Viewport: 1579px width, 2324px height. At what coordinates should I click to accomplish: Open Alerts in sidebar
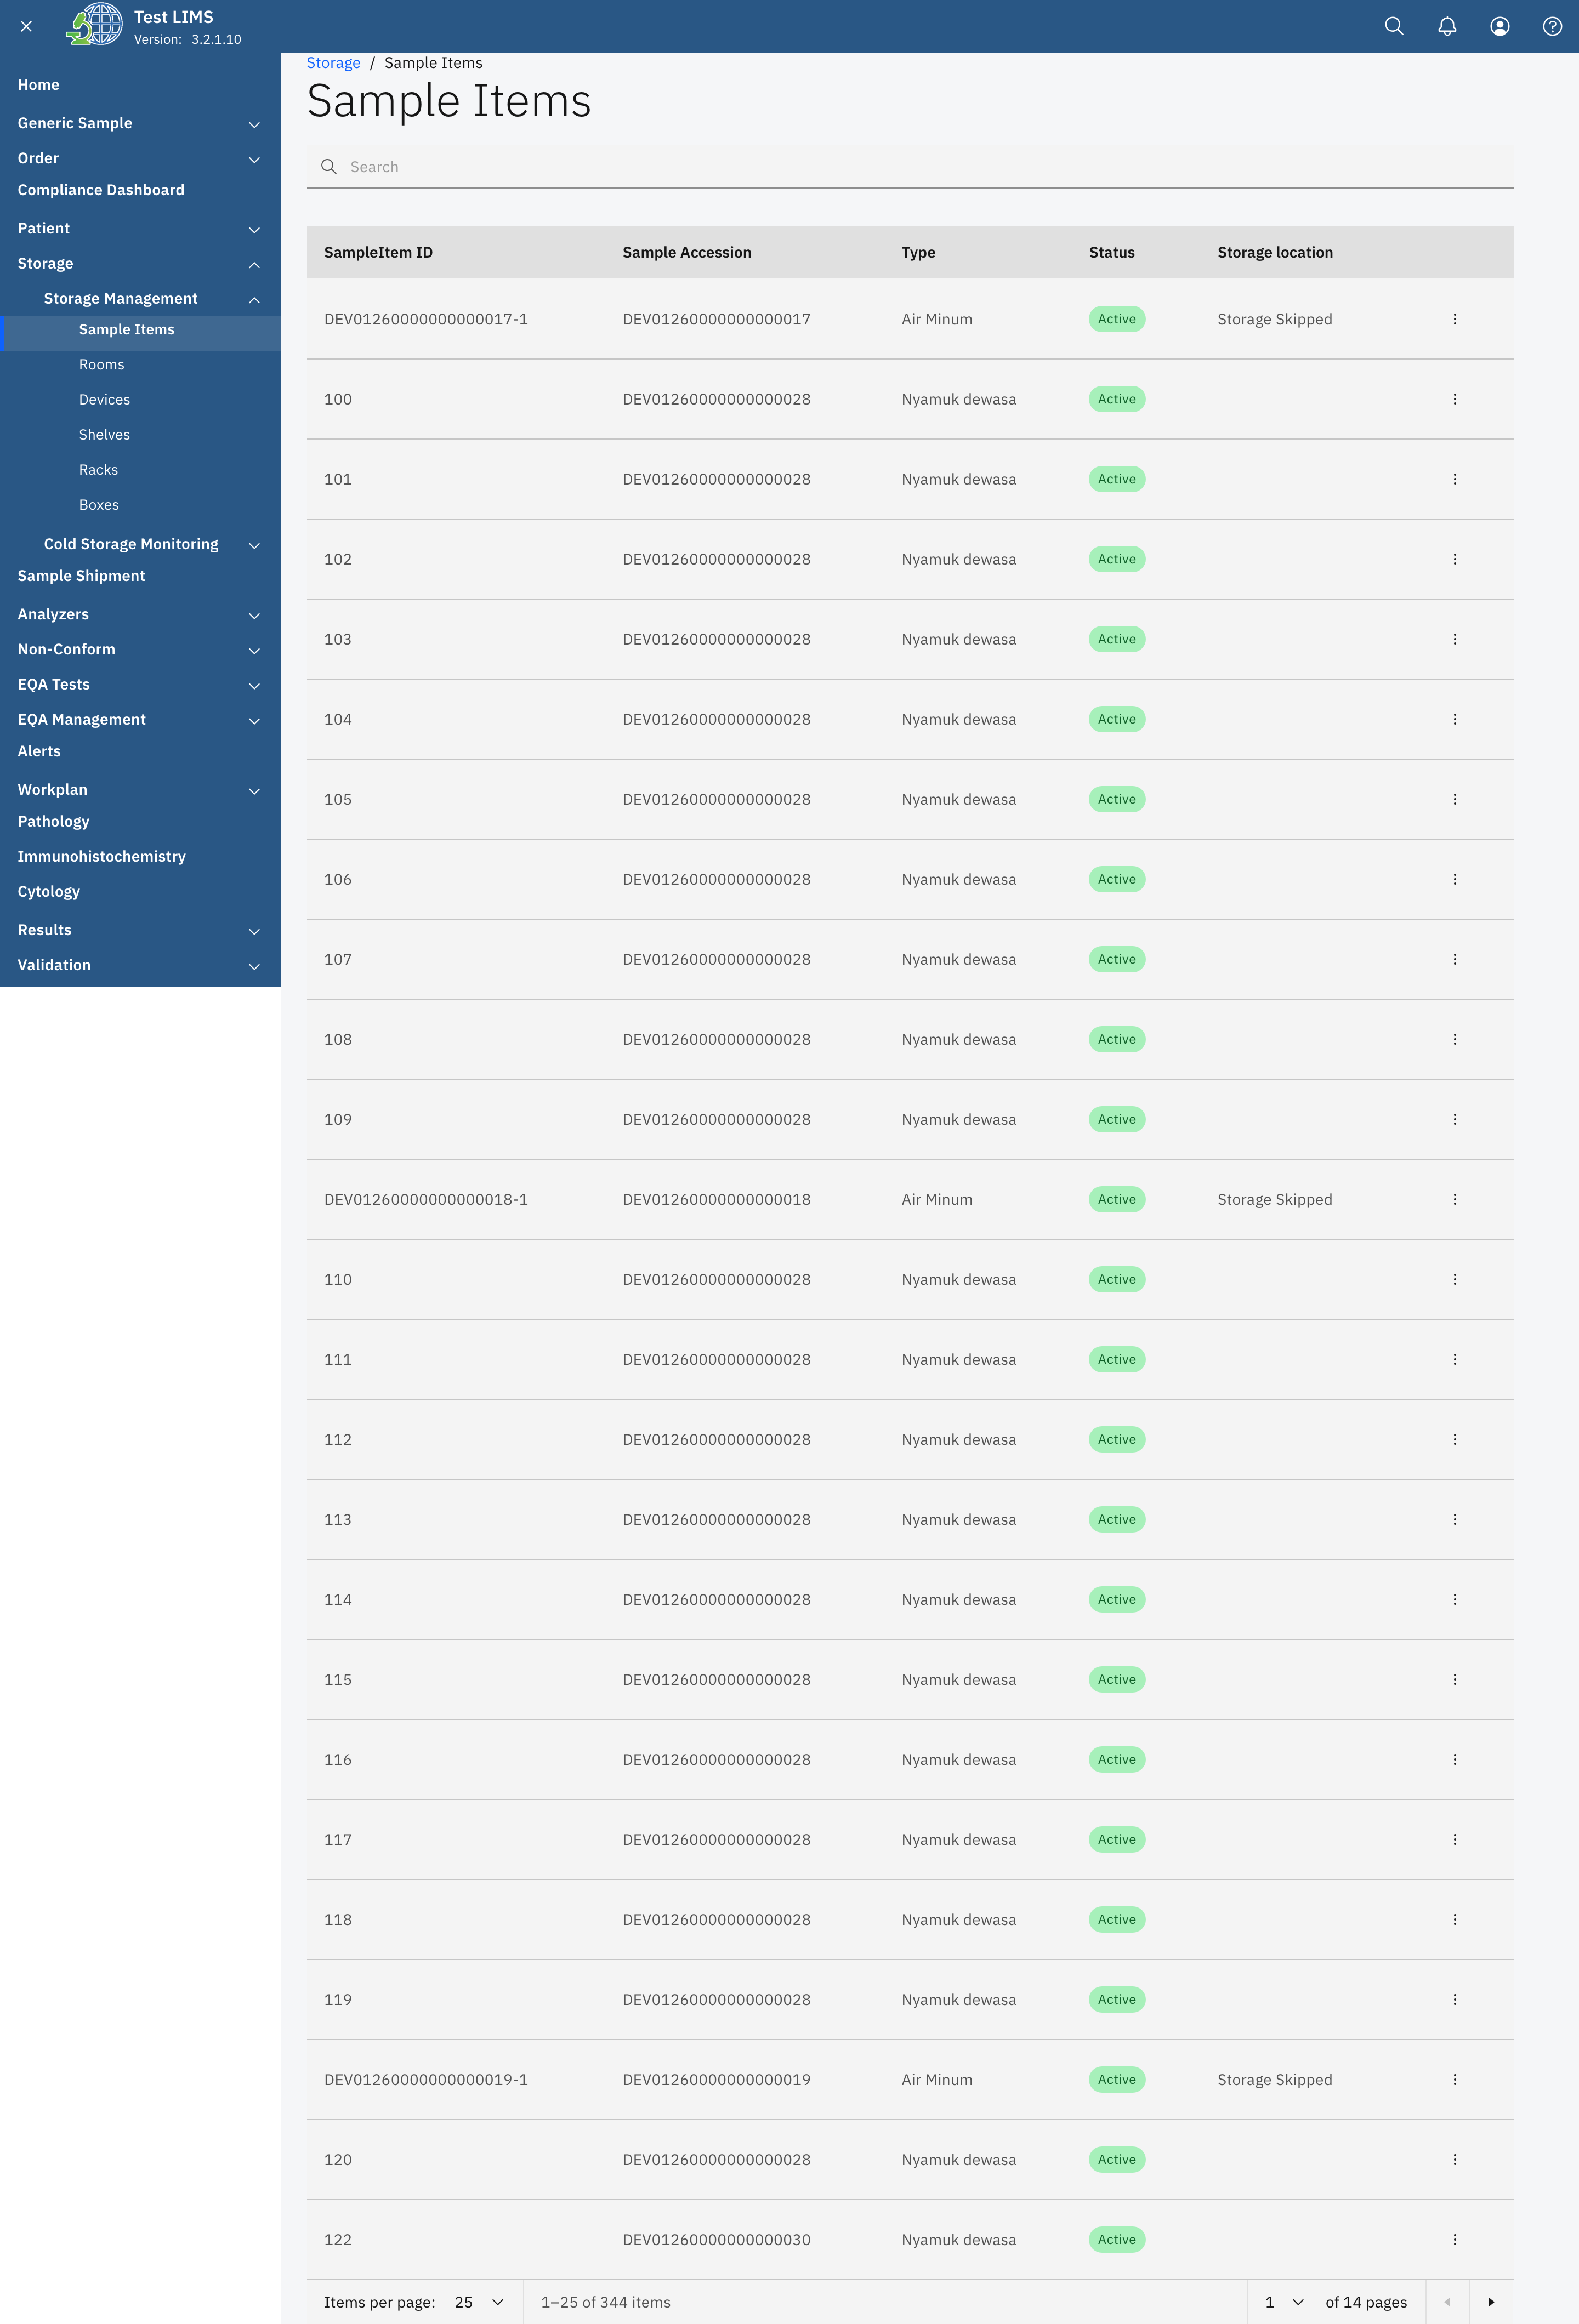39,751
